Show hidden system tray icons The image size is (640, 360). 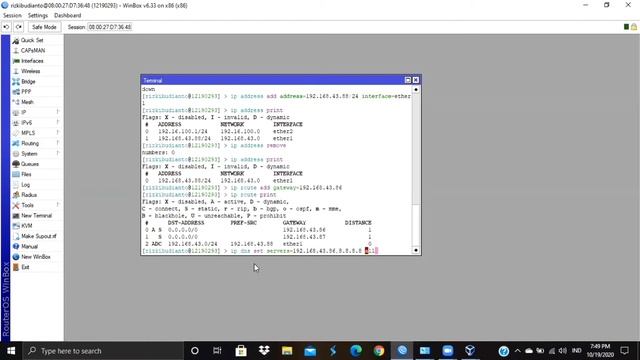coord(518,351)
